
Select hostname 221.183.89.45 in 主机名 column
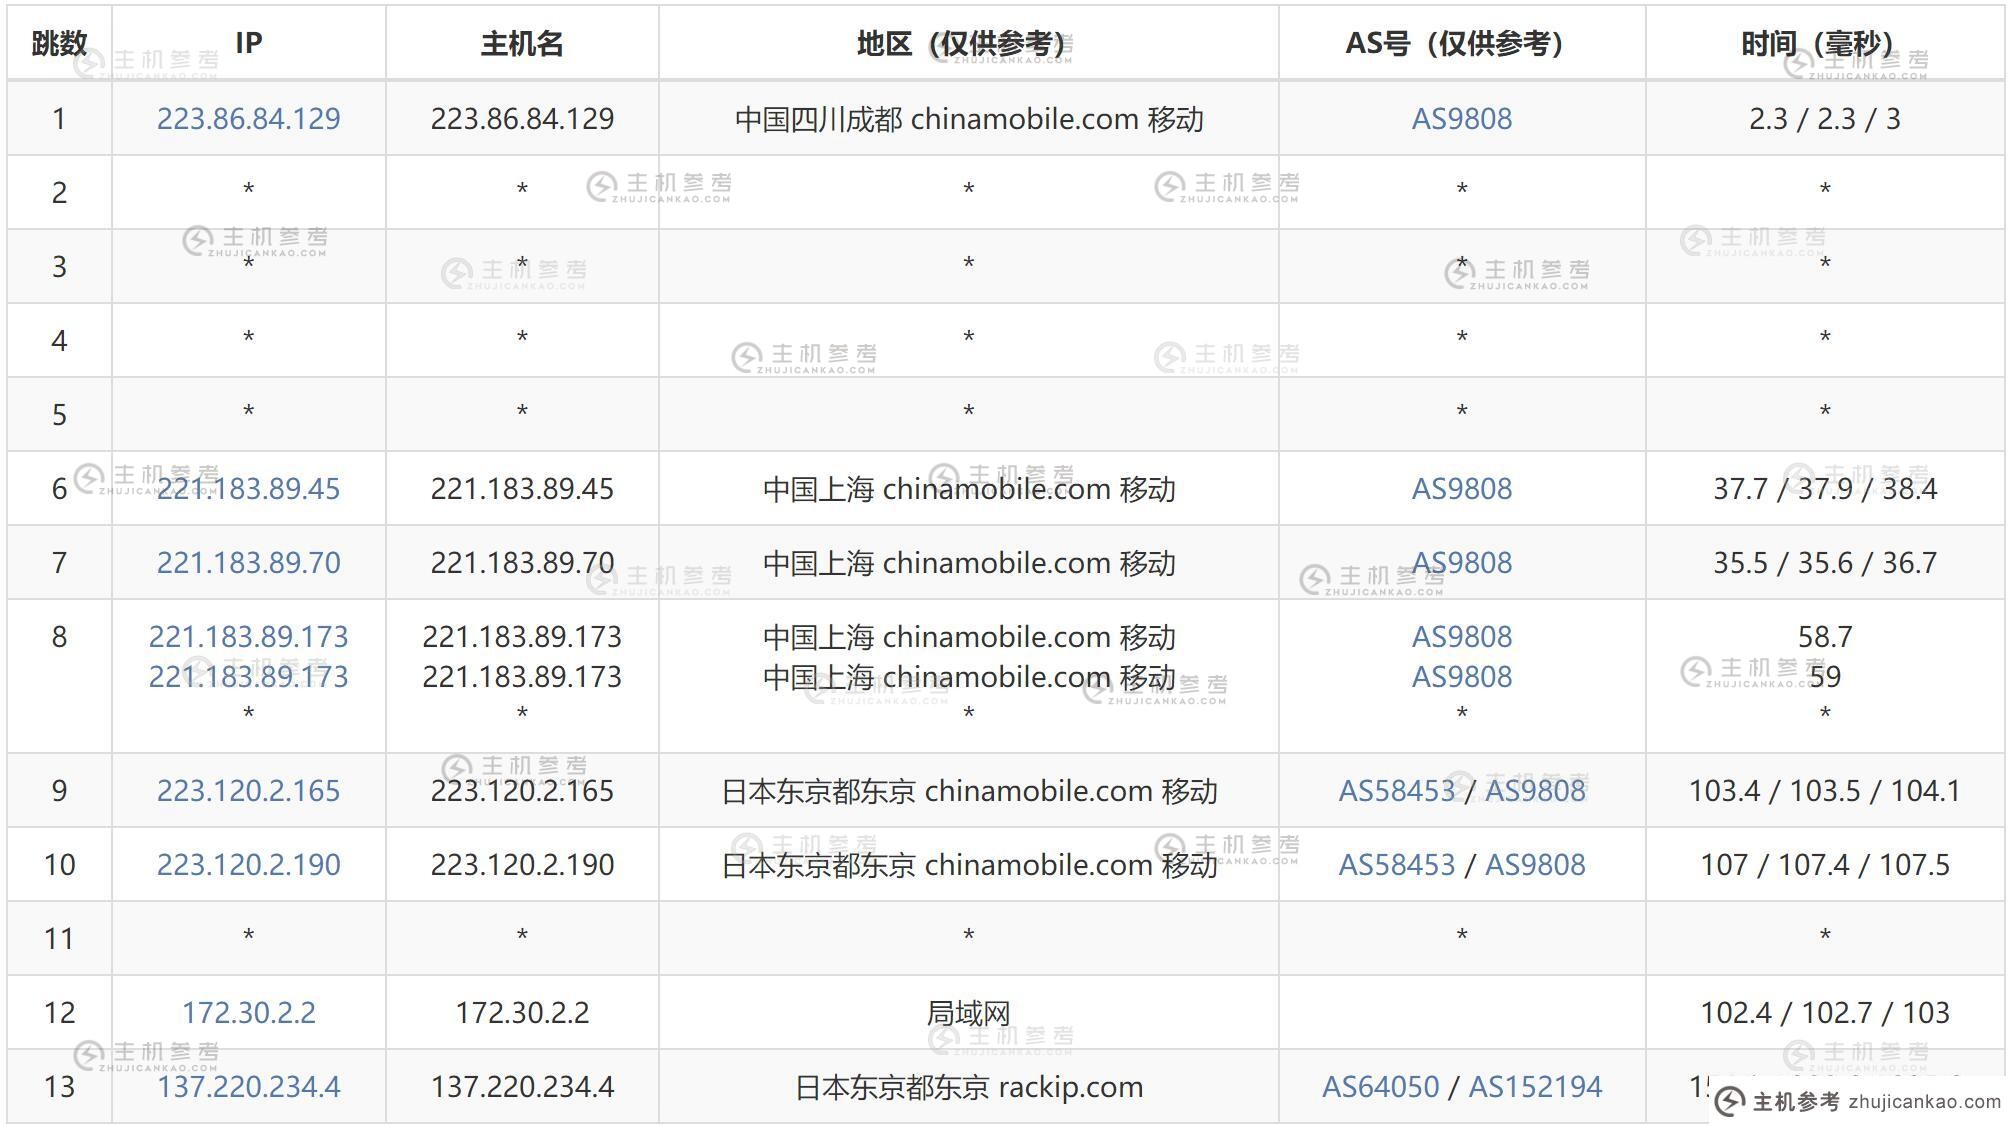522,489
